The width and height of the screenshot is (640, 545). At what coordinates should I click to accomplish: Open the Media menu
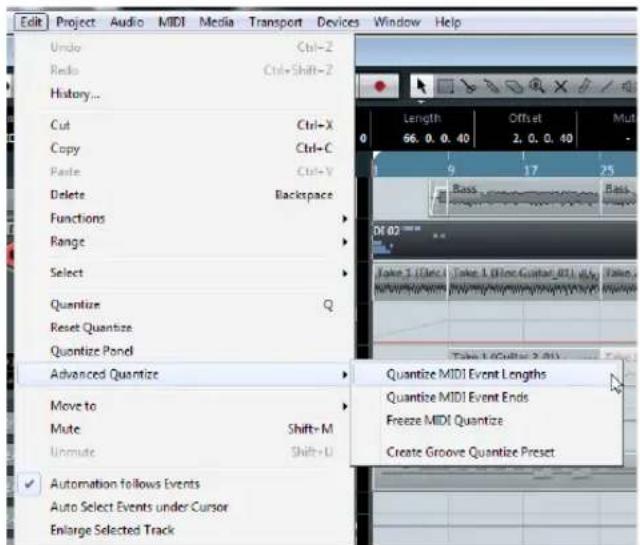coord(216,22)
